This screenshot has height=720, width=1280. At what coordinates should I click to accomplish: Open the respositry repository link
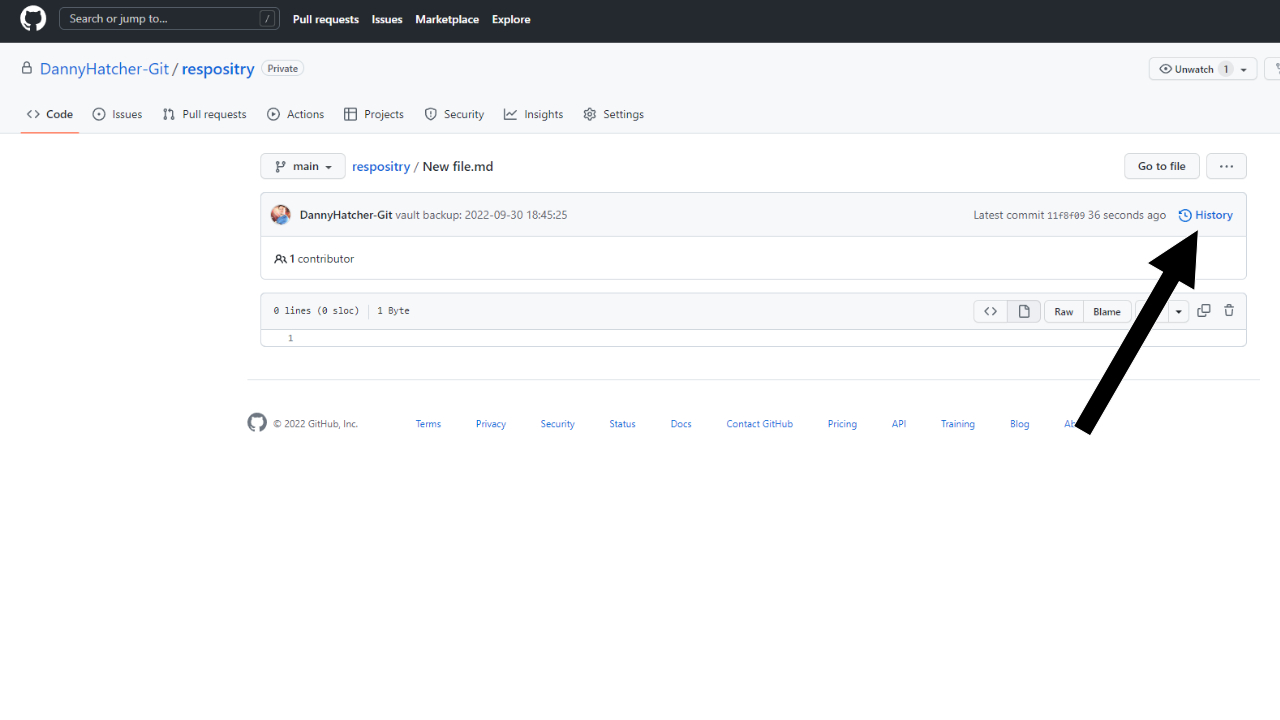(x=380, y=166)
